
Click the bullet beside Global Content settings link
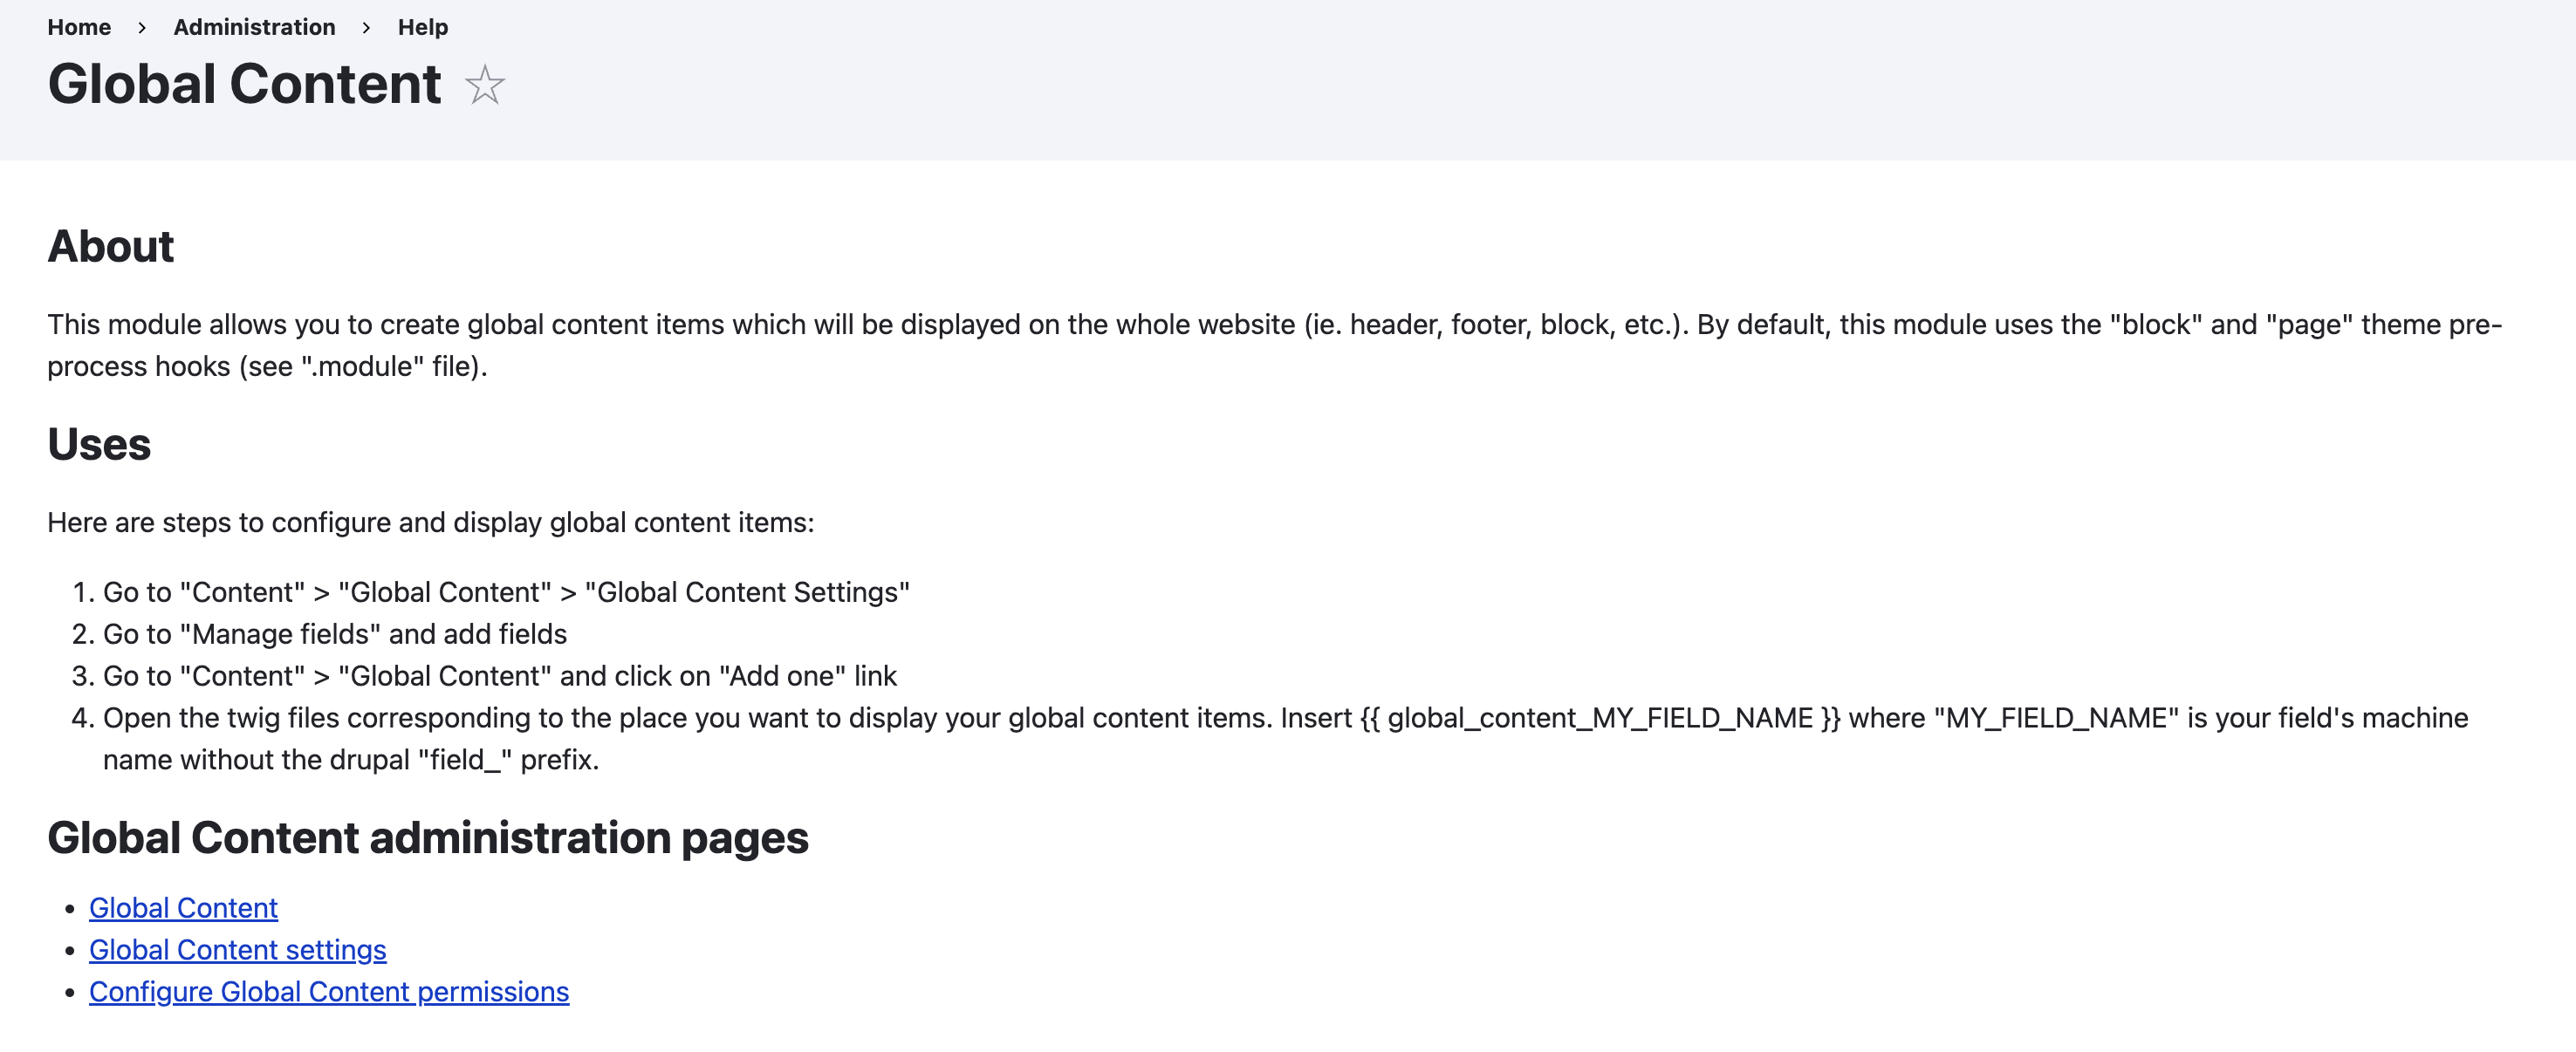[68, 950]
